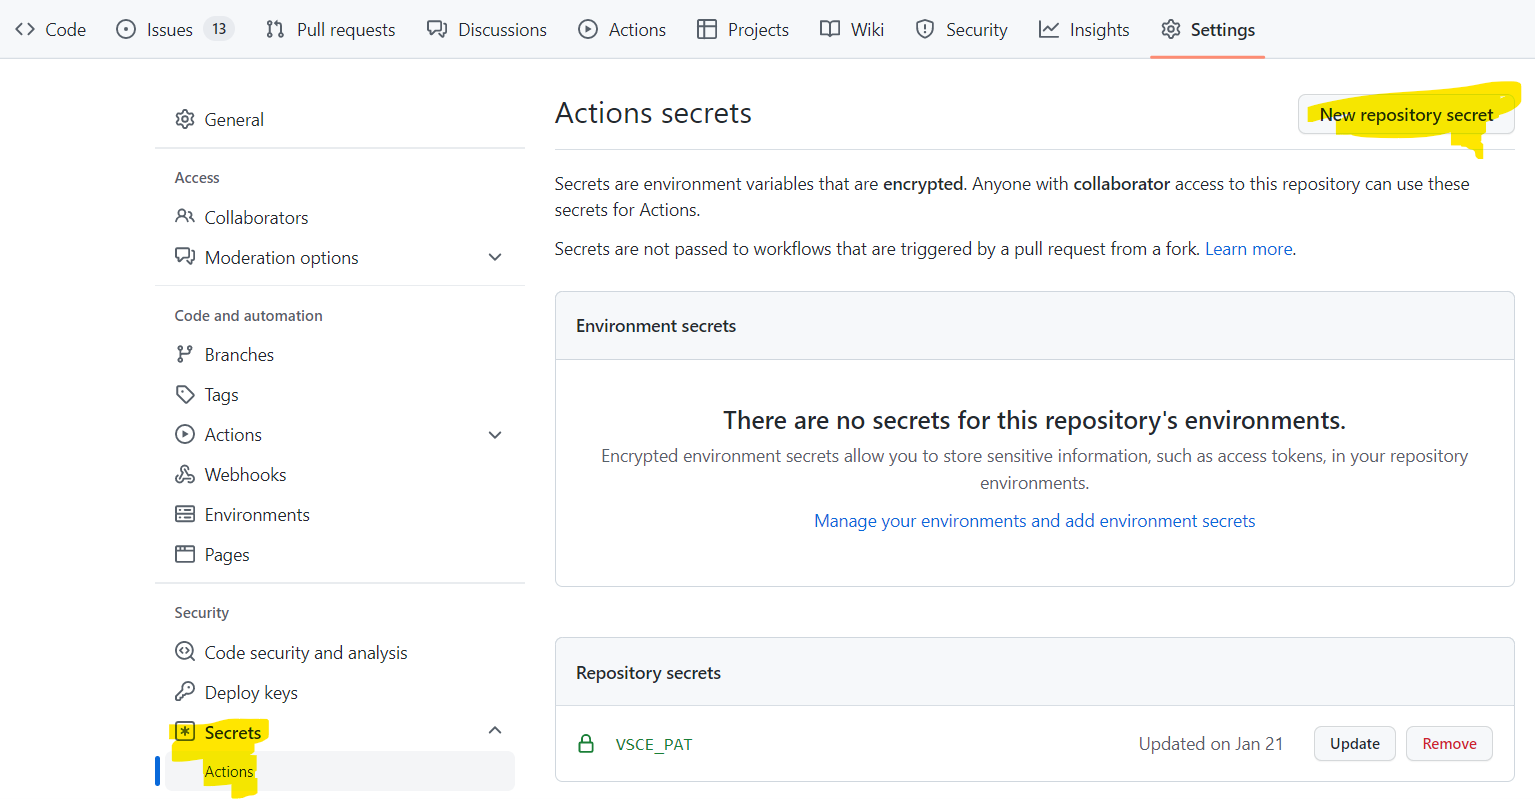Image resolution: width=1535 pixels, height=801 pixels.
Task: Click the Secrets asterisk icon
Action: pyautogui.click(x=185, y=732)
